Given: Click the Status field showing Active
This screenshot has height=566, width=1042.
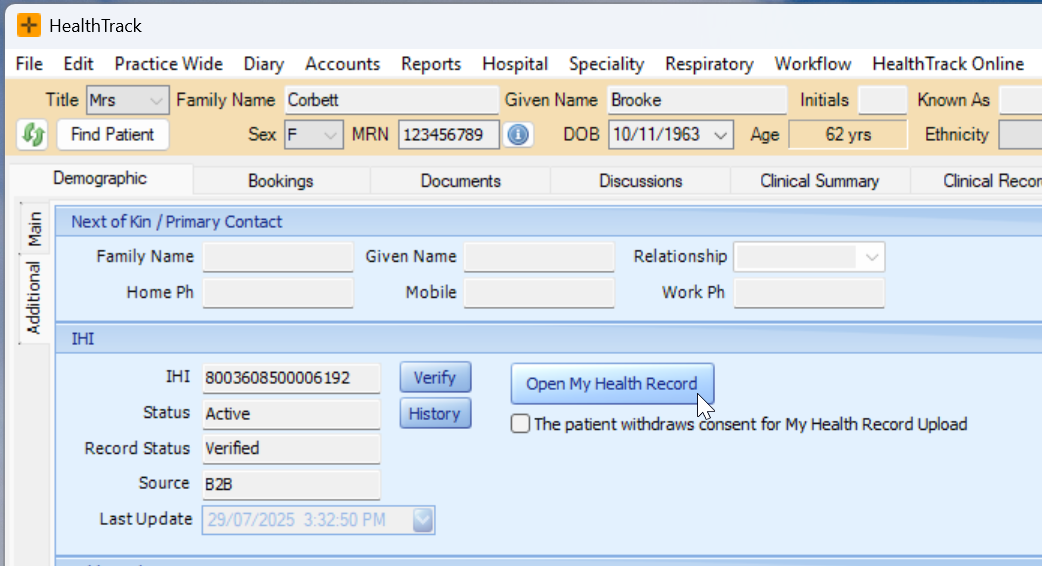Looking at the screenshot, I should pyautogui.click(x=291, y=414).
